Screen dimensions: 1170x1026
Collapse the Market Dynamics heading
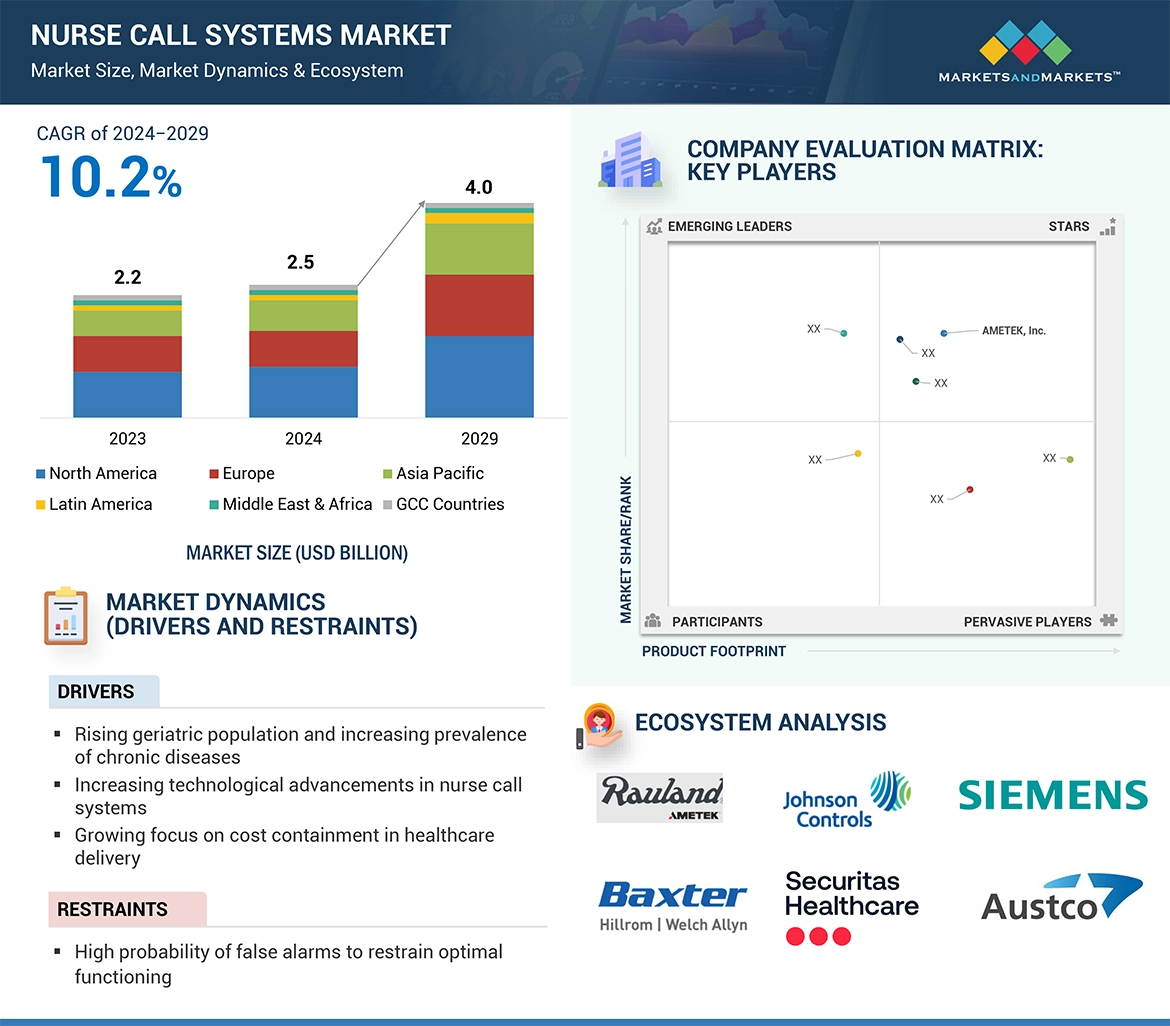[216, 602]
